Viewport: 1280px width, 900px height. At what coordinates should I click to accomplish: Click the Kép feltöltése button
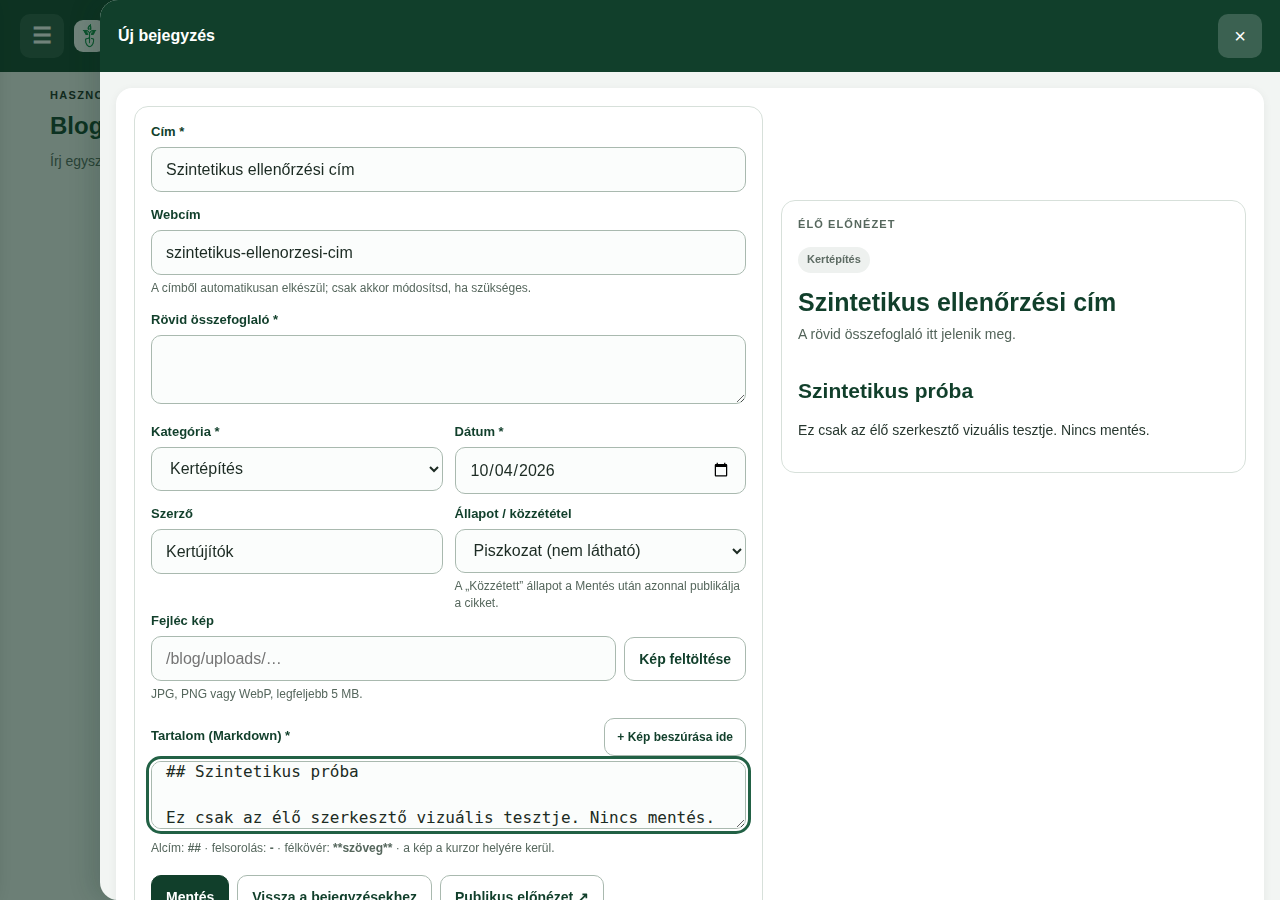pos(685,659)
